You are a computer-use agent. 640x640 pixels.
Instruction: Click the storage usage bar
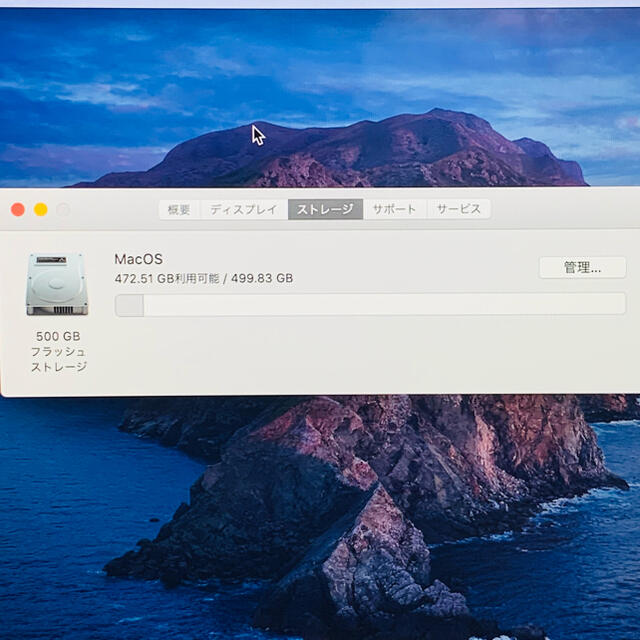click(370, 305)
